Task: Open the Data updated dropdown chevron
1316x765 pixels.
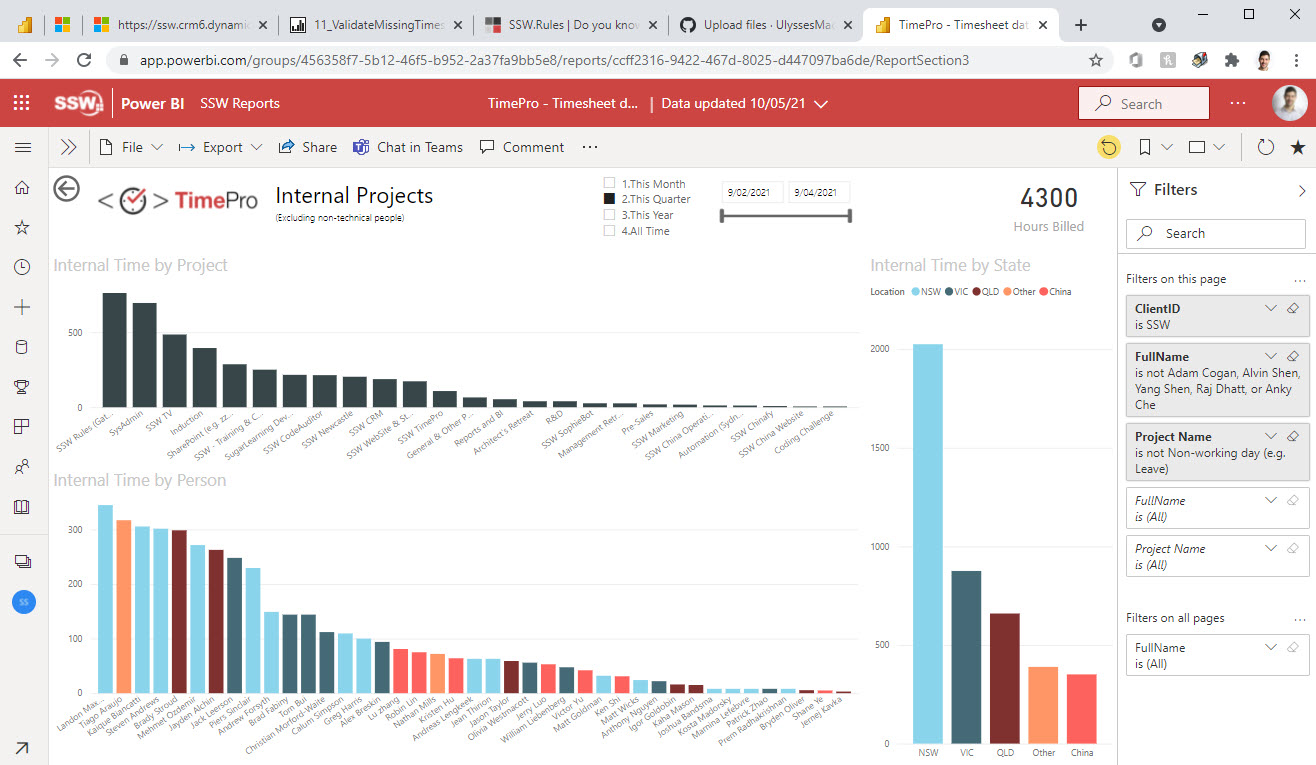Action: (821, 103)
